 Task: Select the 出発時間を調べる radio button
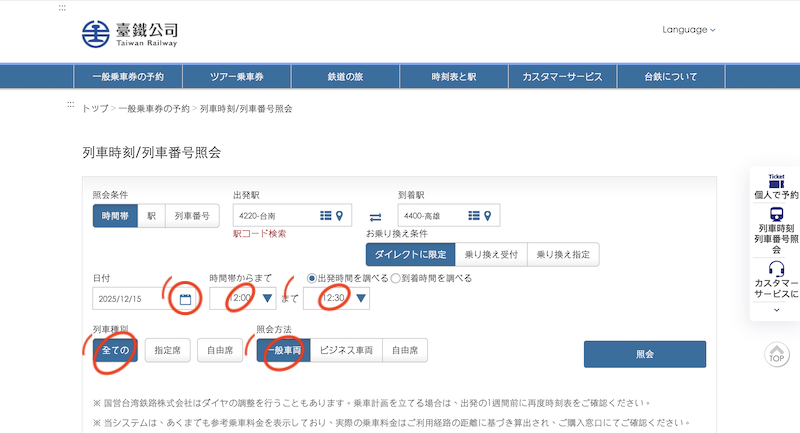pyautogui.click(x=312, y=278)
